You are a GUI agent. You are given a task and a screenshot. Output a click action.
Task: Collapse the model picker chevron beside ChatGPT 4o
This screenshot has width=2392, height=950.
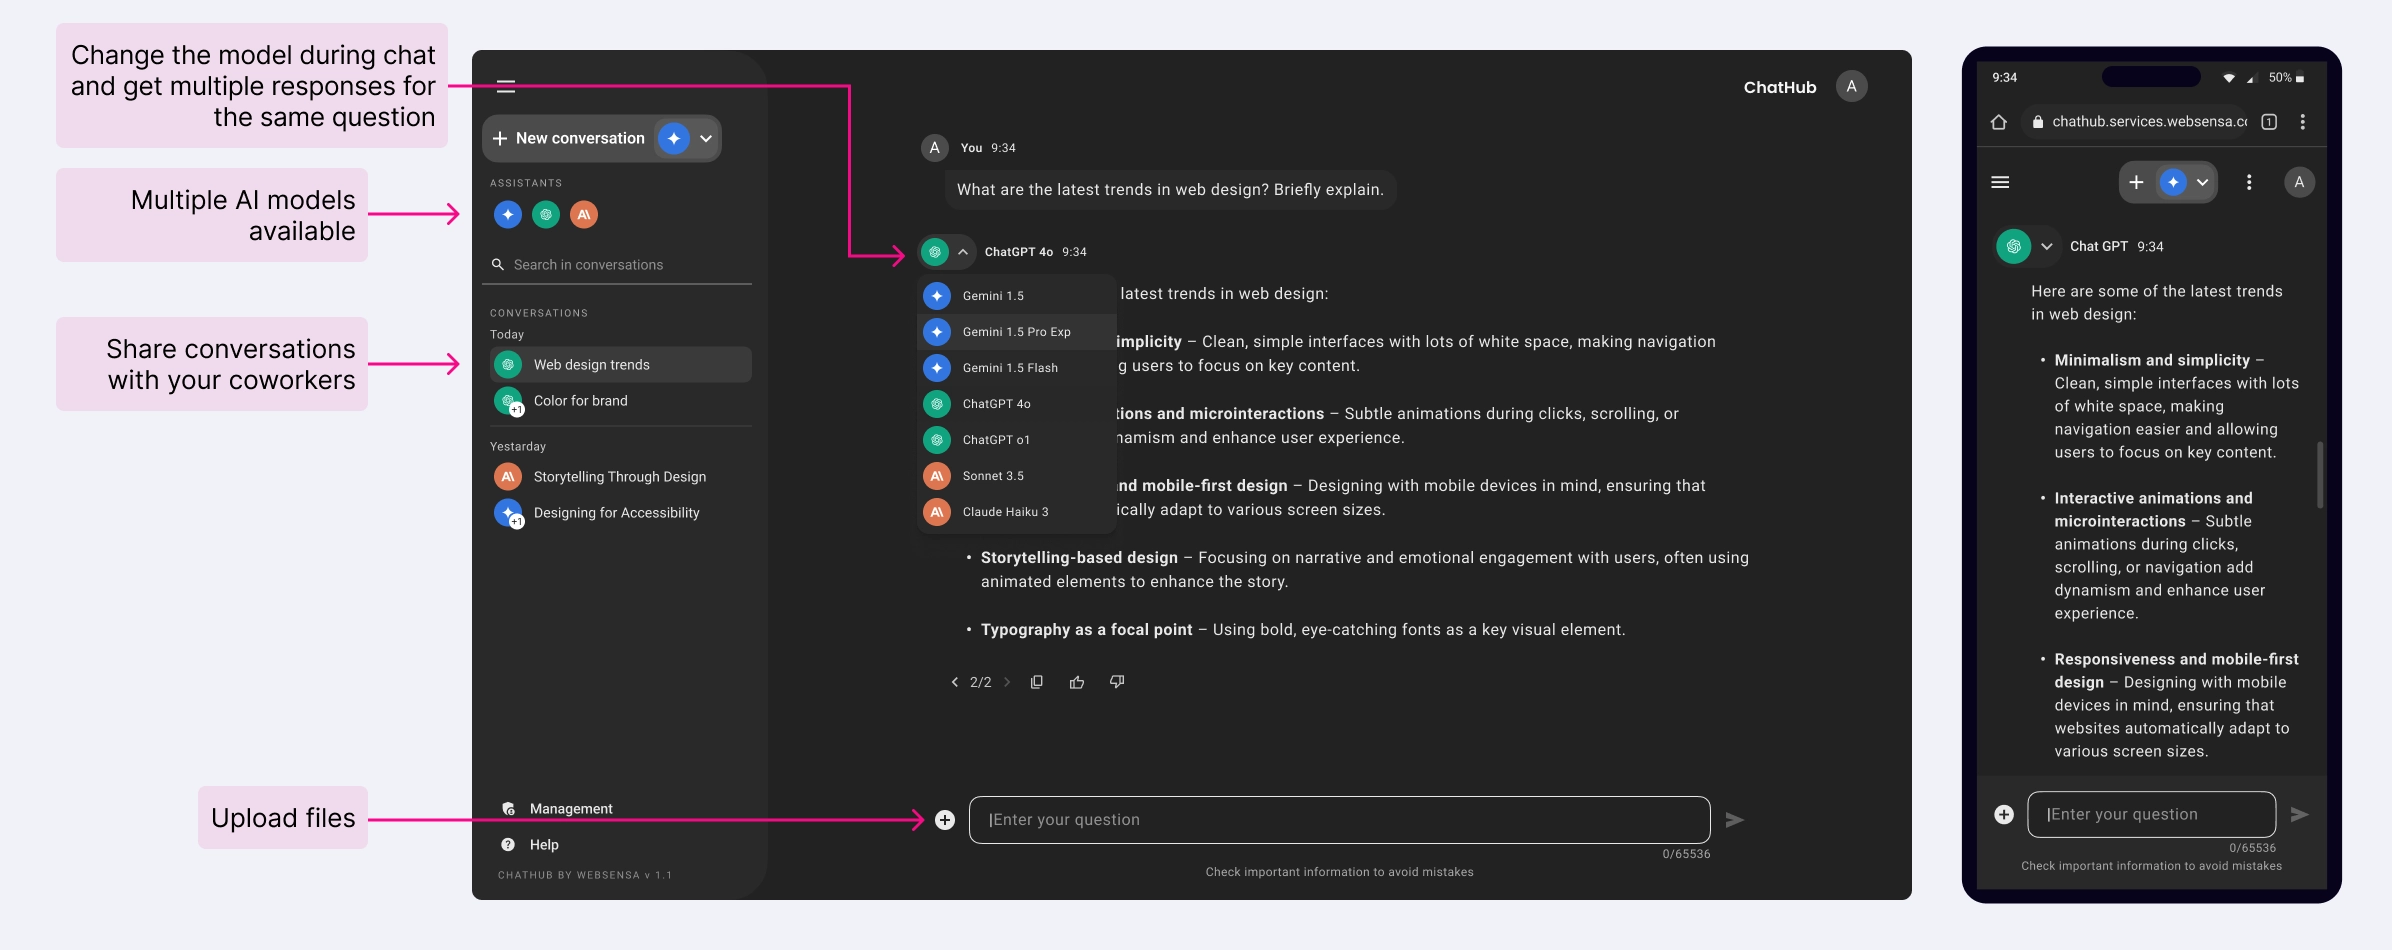coord(962,252)
